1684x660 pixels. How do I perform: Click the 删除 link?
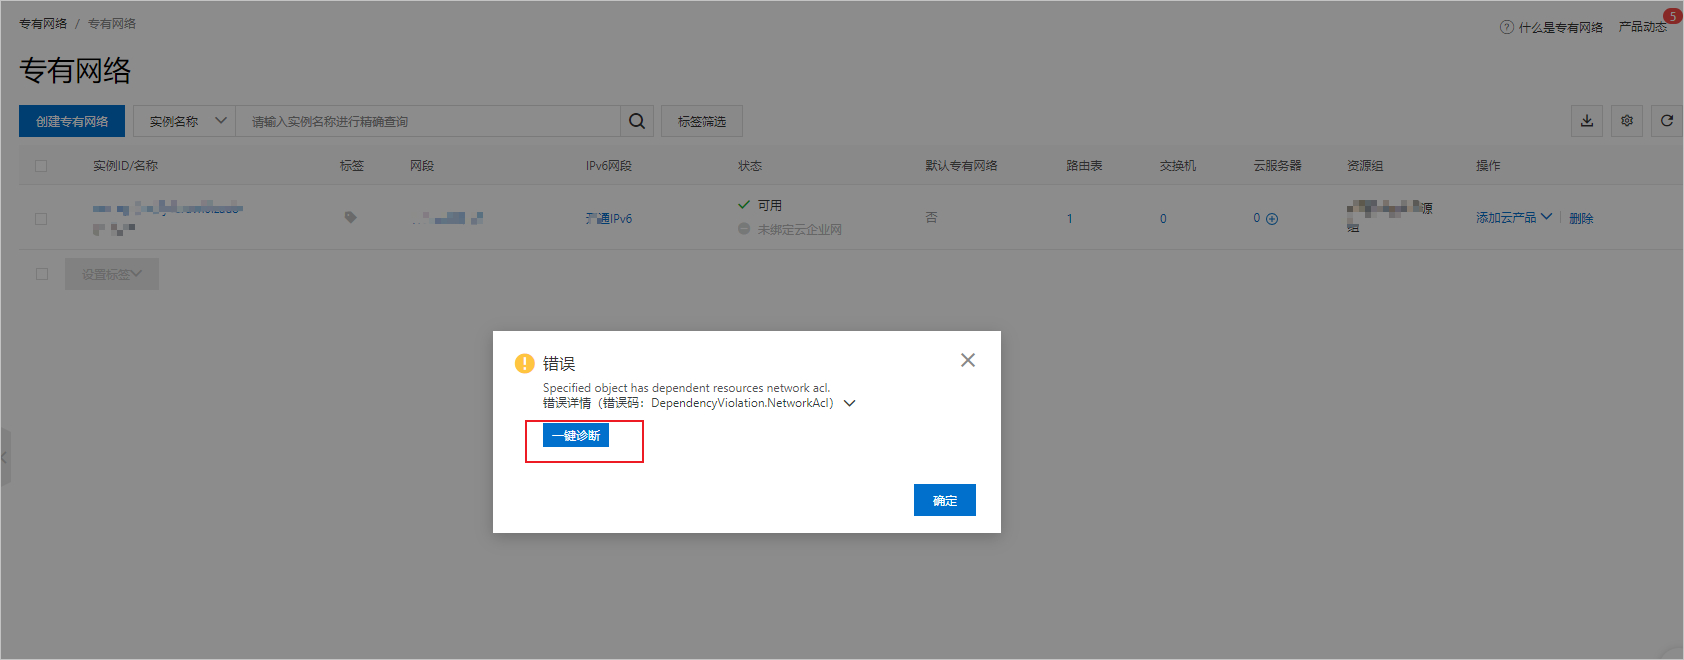tap(1581, 218)
